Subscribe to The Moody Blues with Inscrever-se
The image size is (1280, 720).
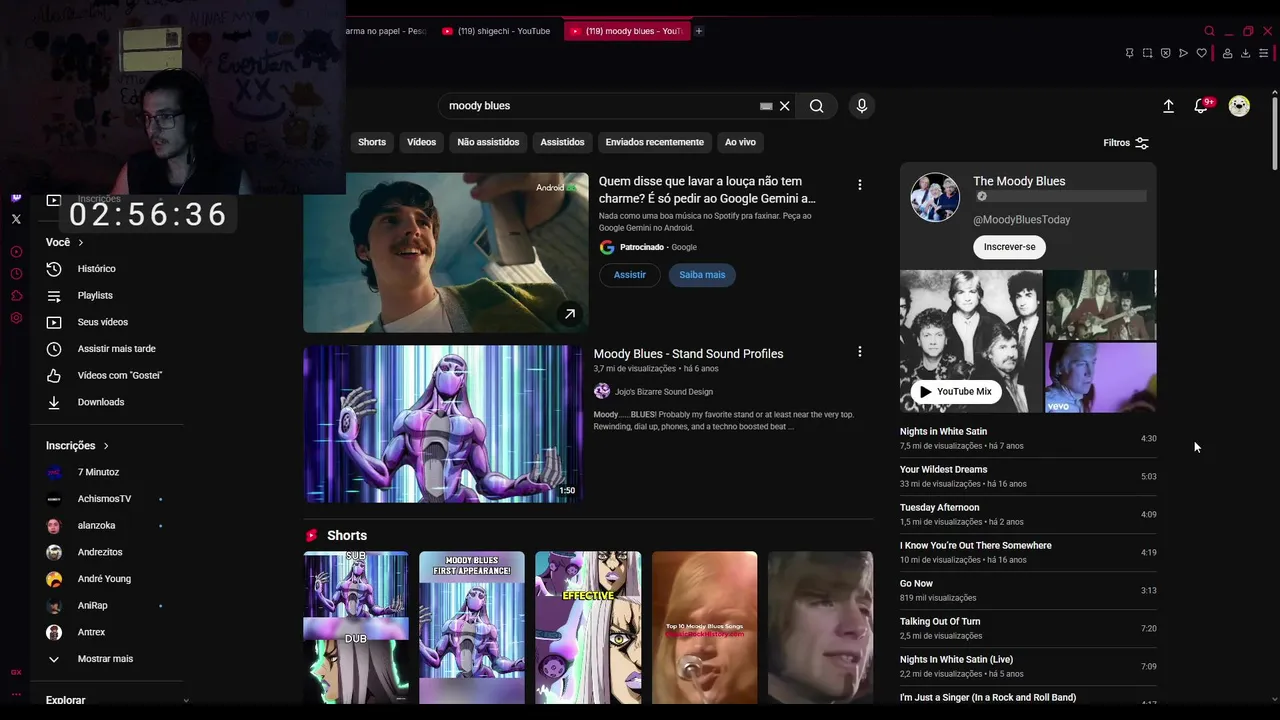pyautogui.click(x=1009, y=247)
